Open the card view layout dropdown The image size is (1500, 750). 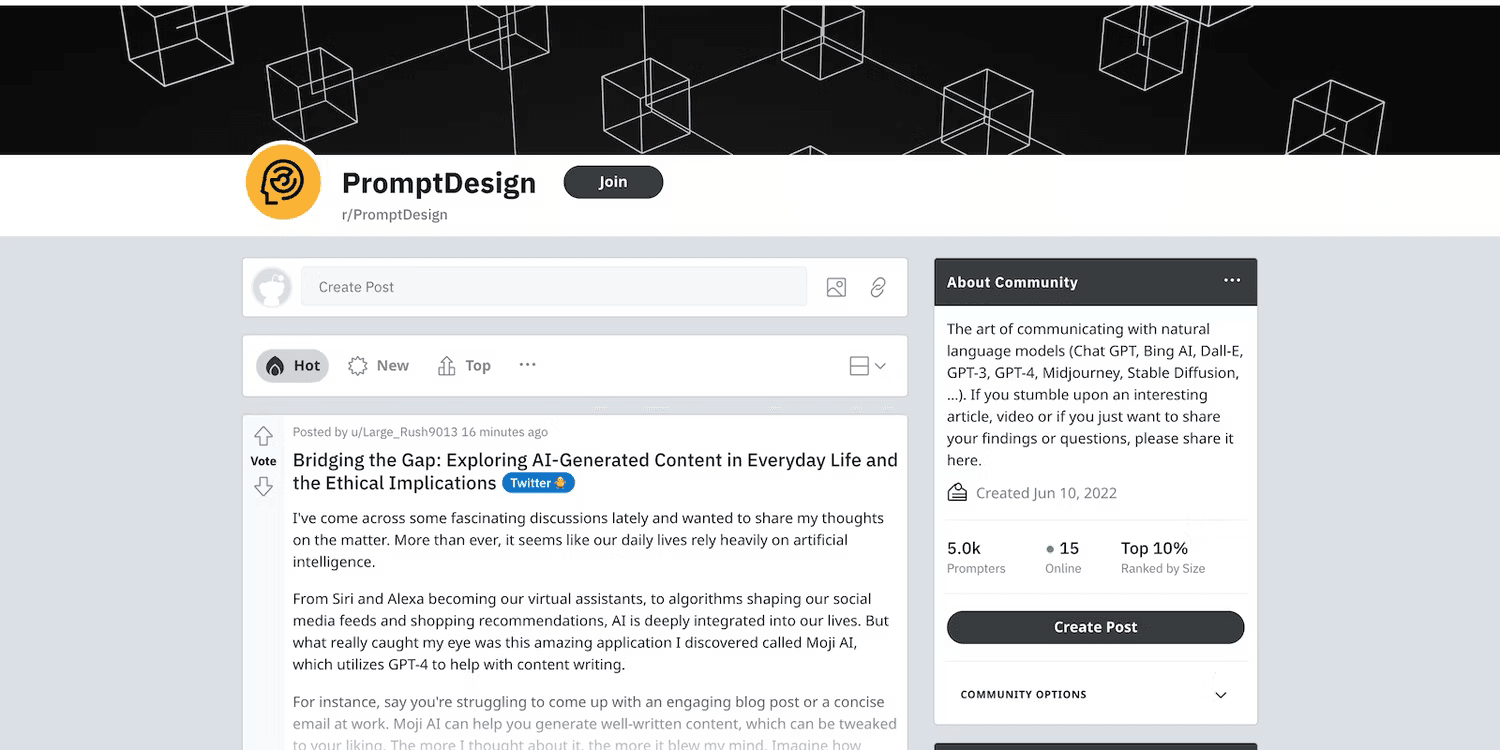[x=867, y=366]
